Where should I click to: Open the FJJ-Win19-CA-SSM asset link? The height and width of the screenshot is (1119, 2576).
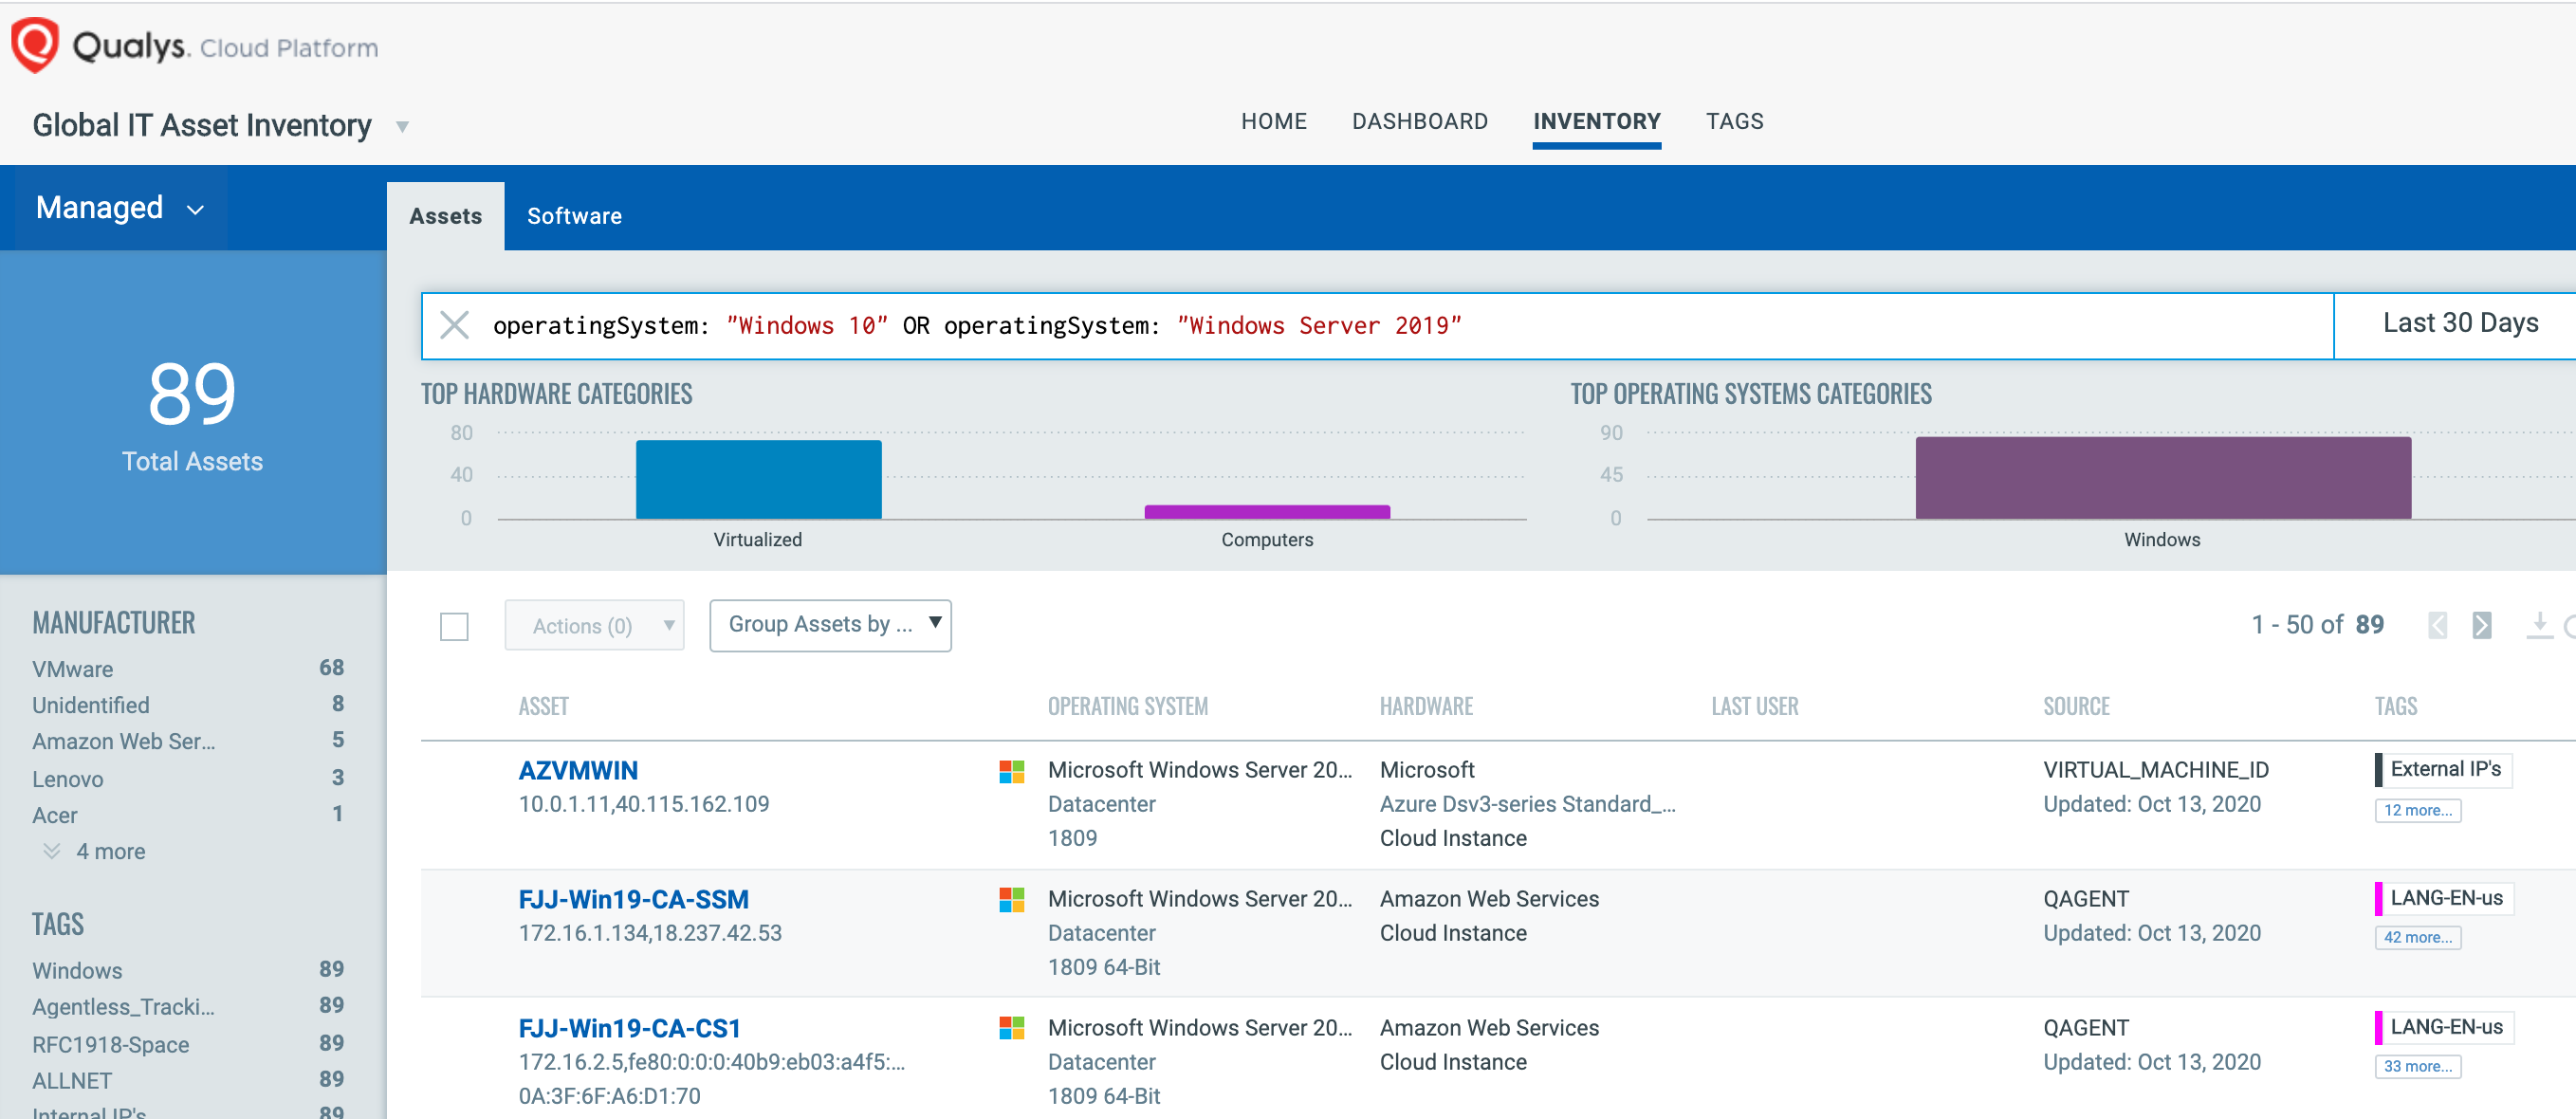(633, 900)
